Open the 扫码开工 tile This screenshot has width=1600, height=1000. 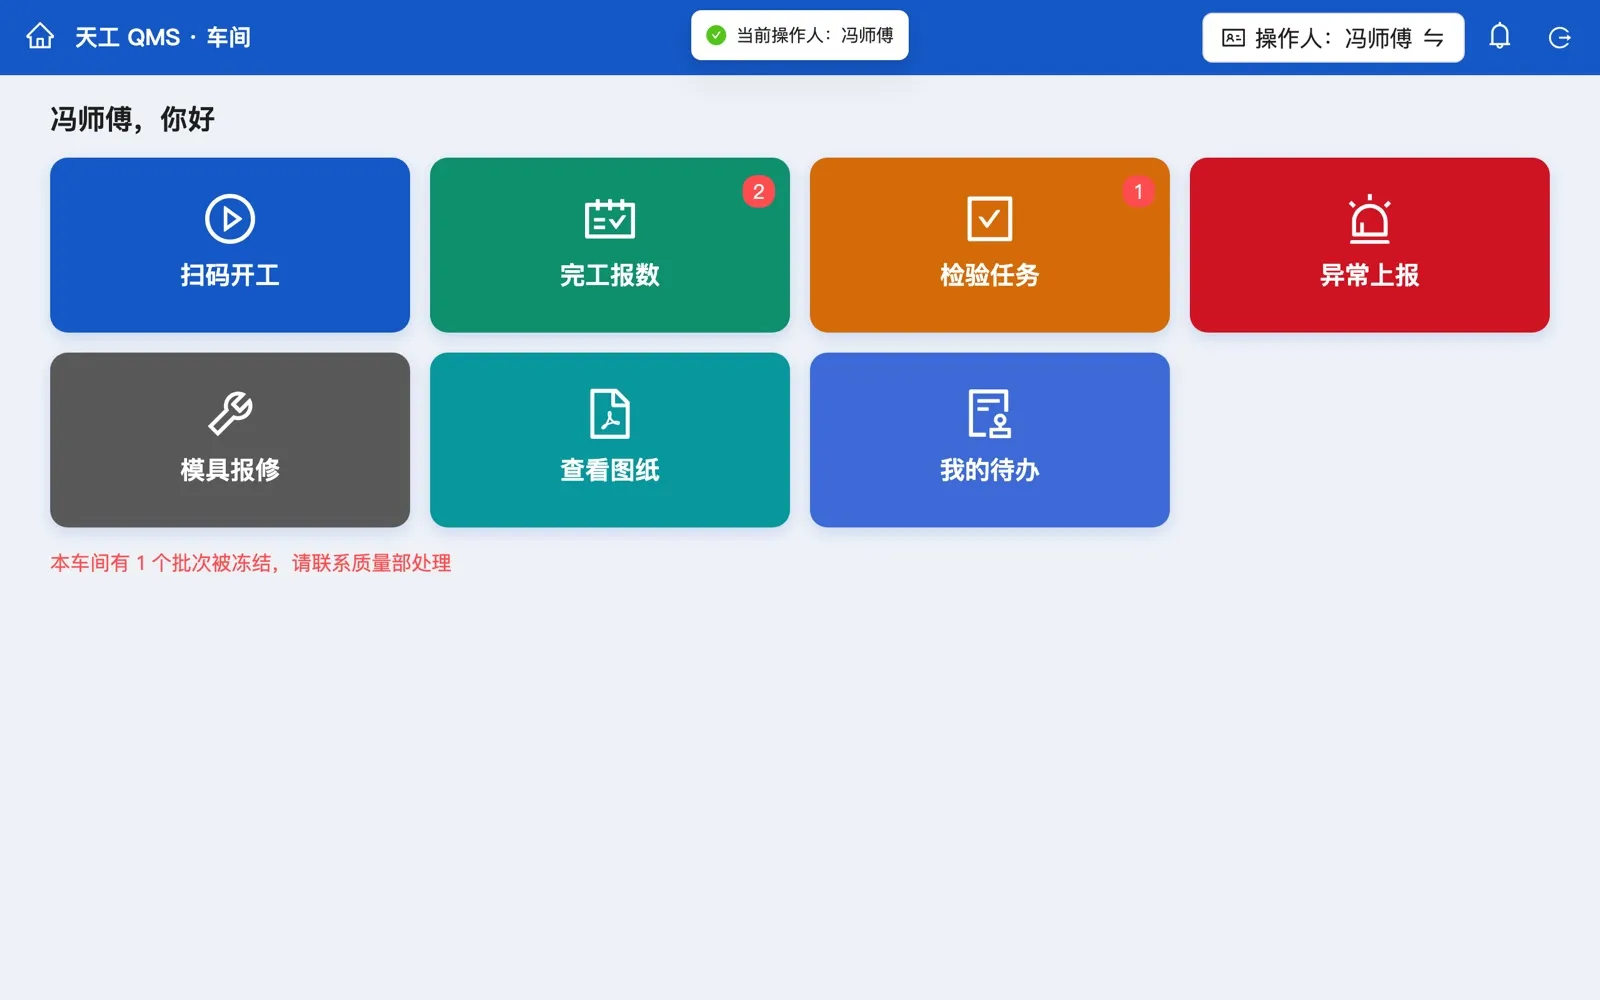point(230,245)
